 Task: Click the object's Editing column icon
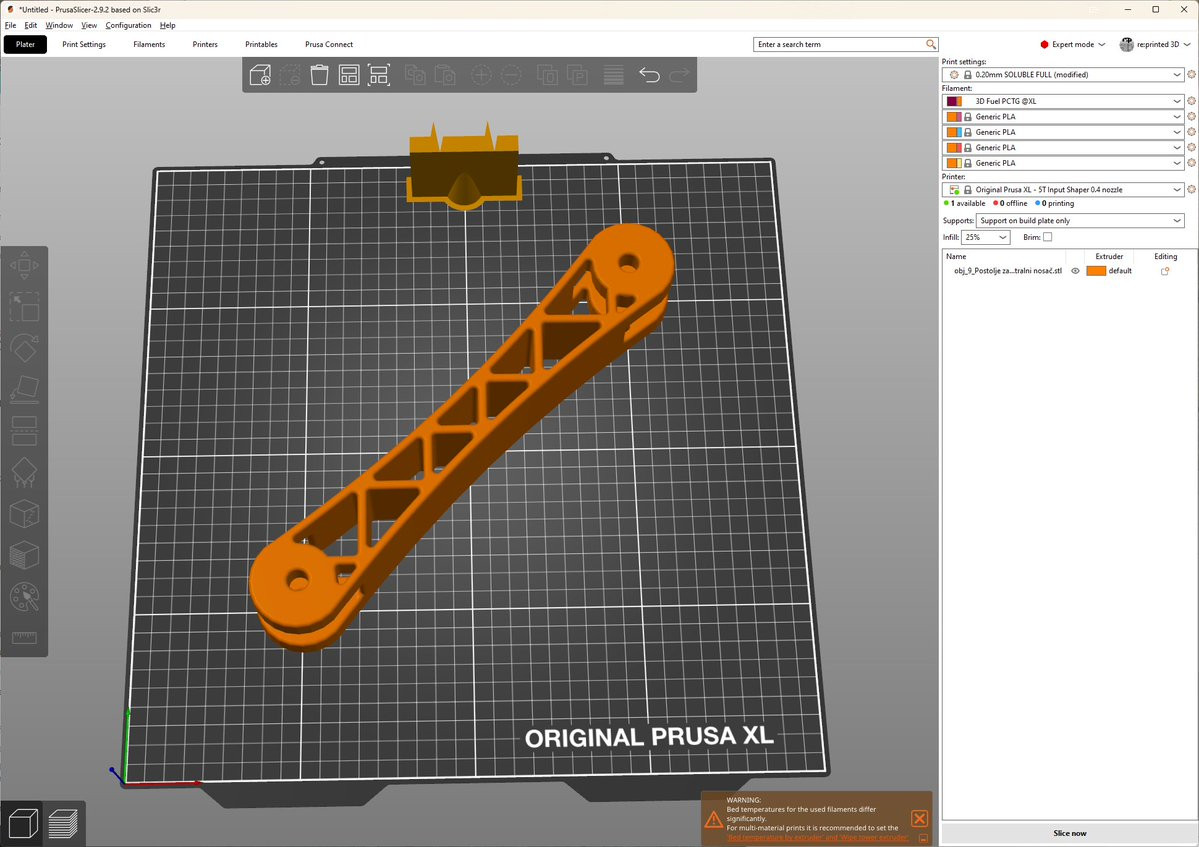click(1165, 271)
